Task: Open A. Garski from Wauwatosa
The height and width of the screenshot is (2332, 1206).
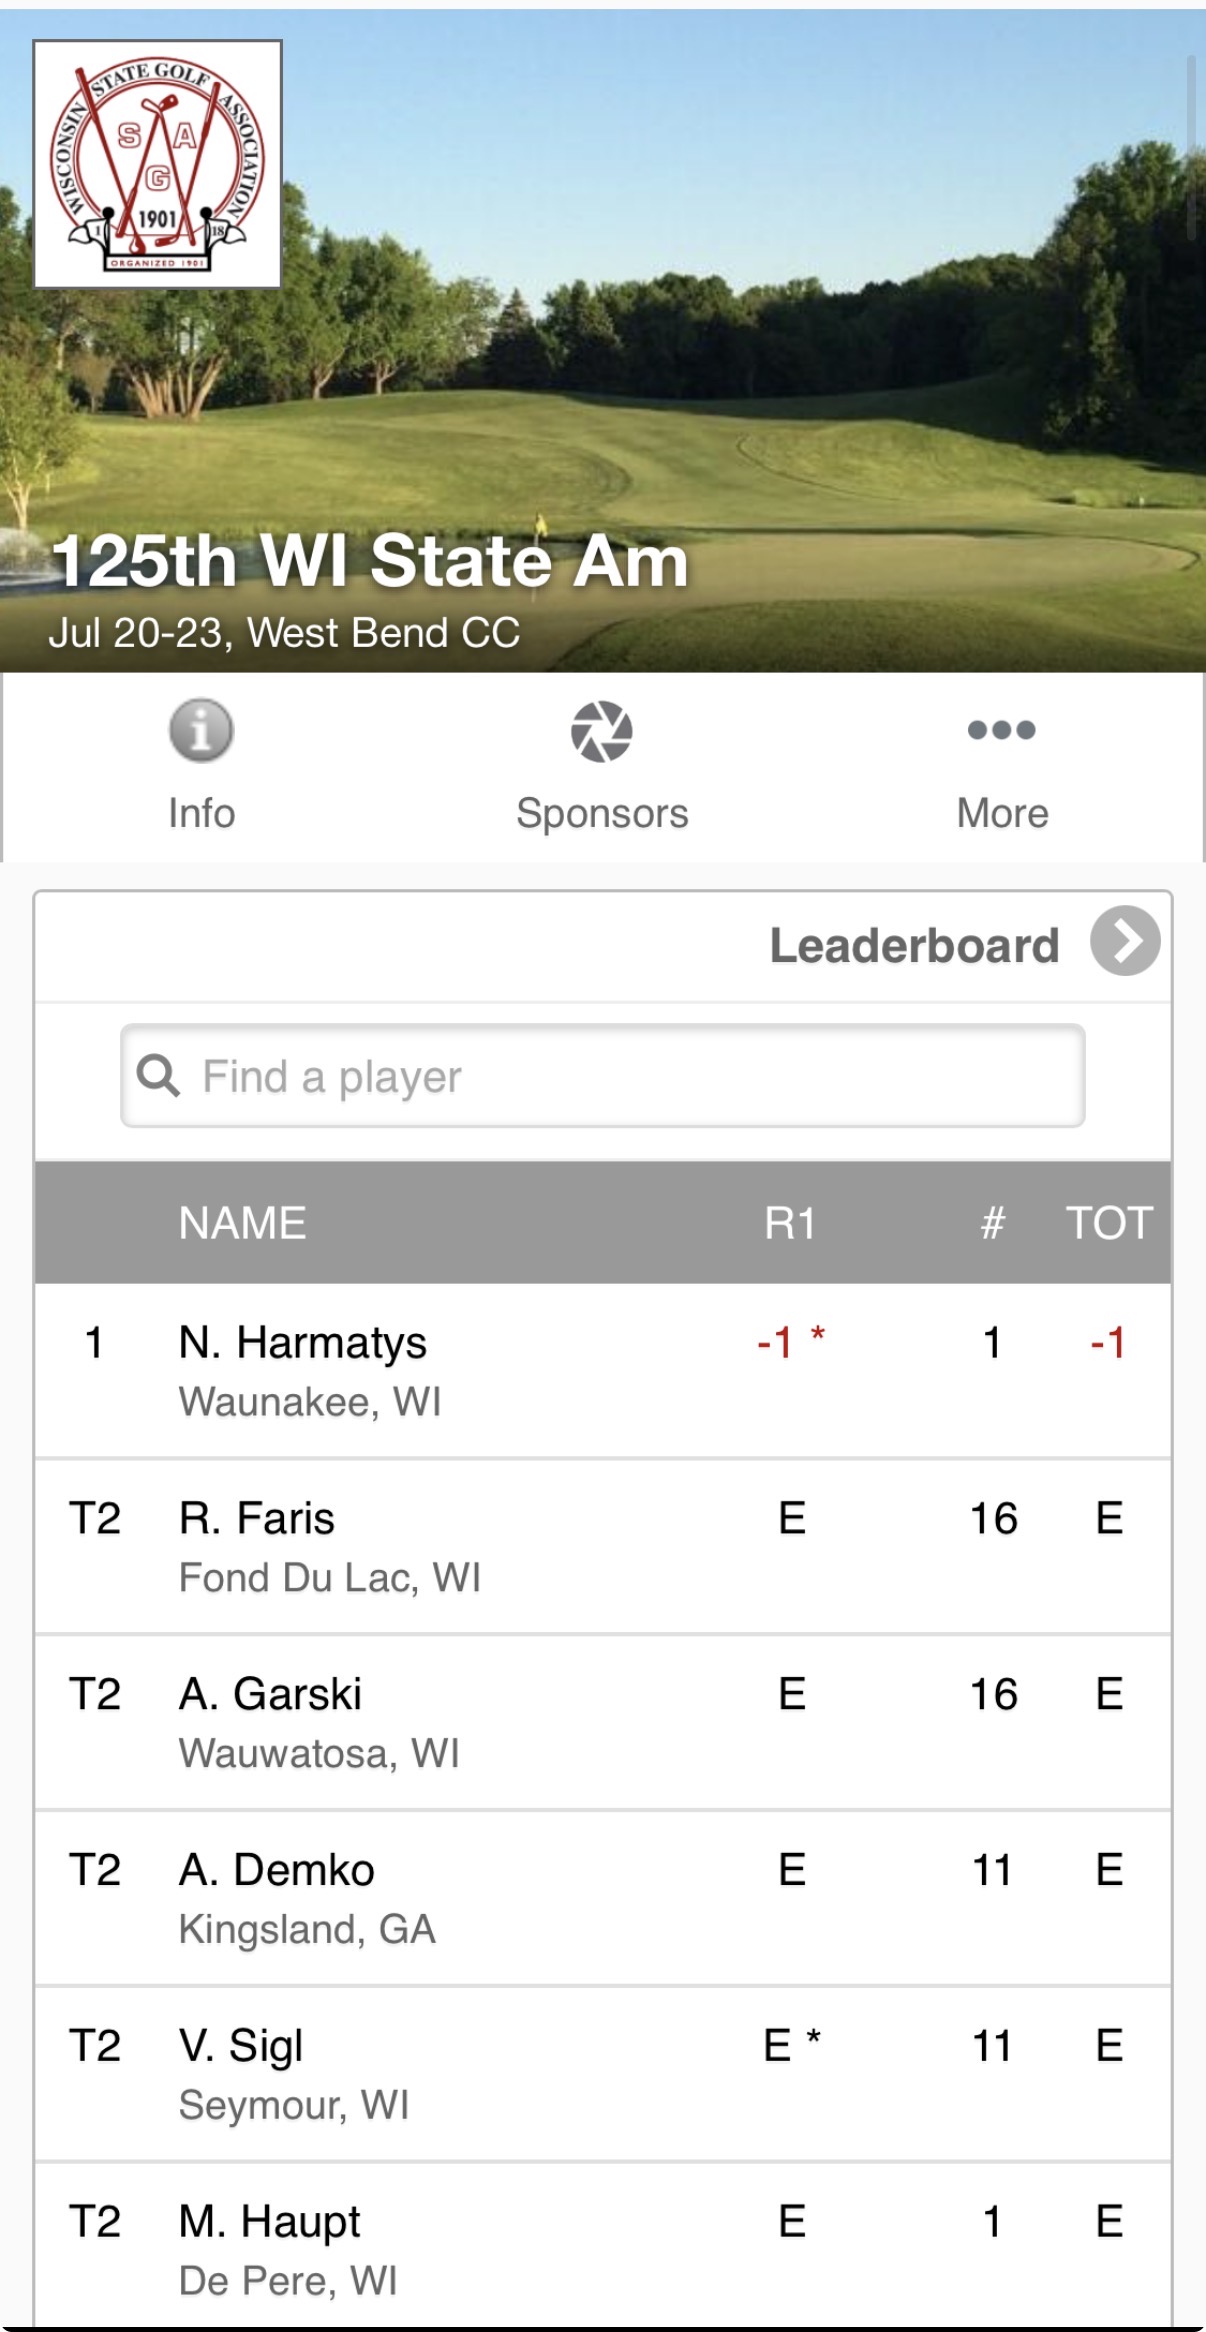Action: coord(603,1722)
